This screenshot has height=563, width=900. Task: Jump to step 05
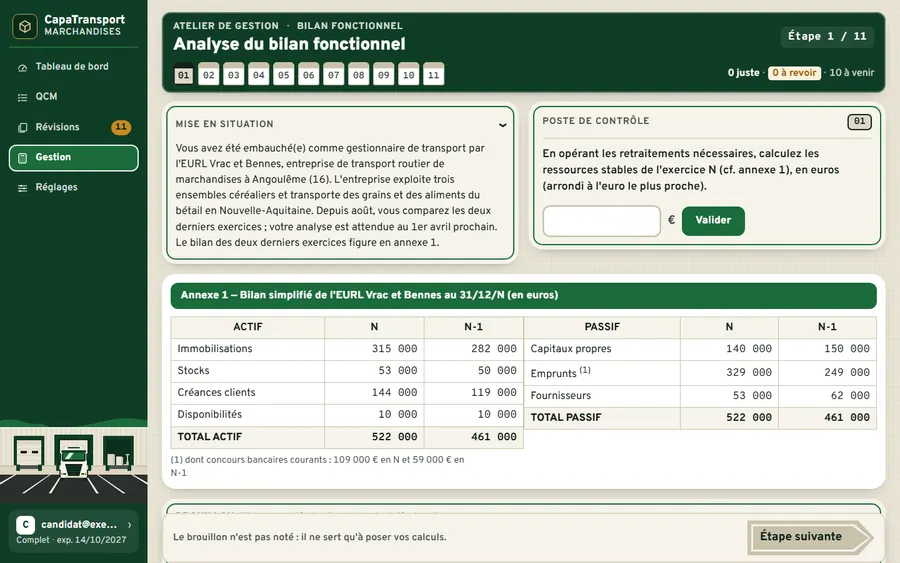tap(284, 75)
